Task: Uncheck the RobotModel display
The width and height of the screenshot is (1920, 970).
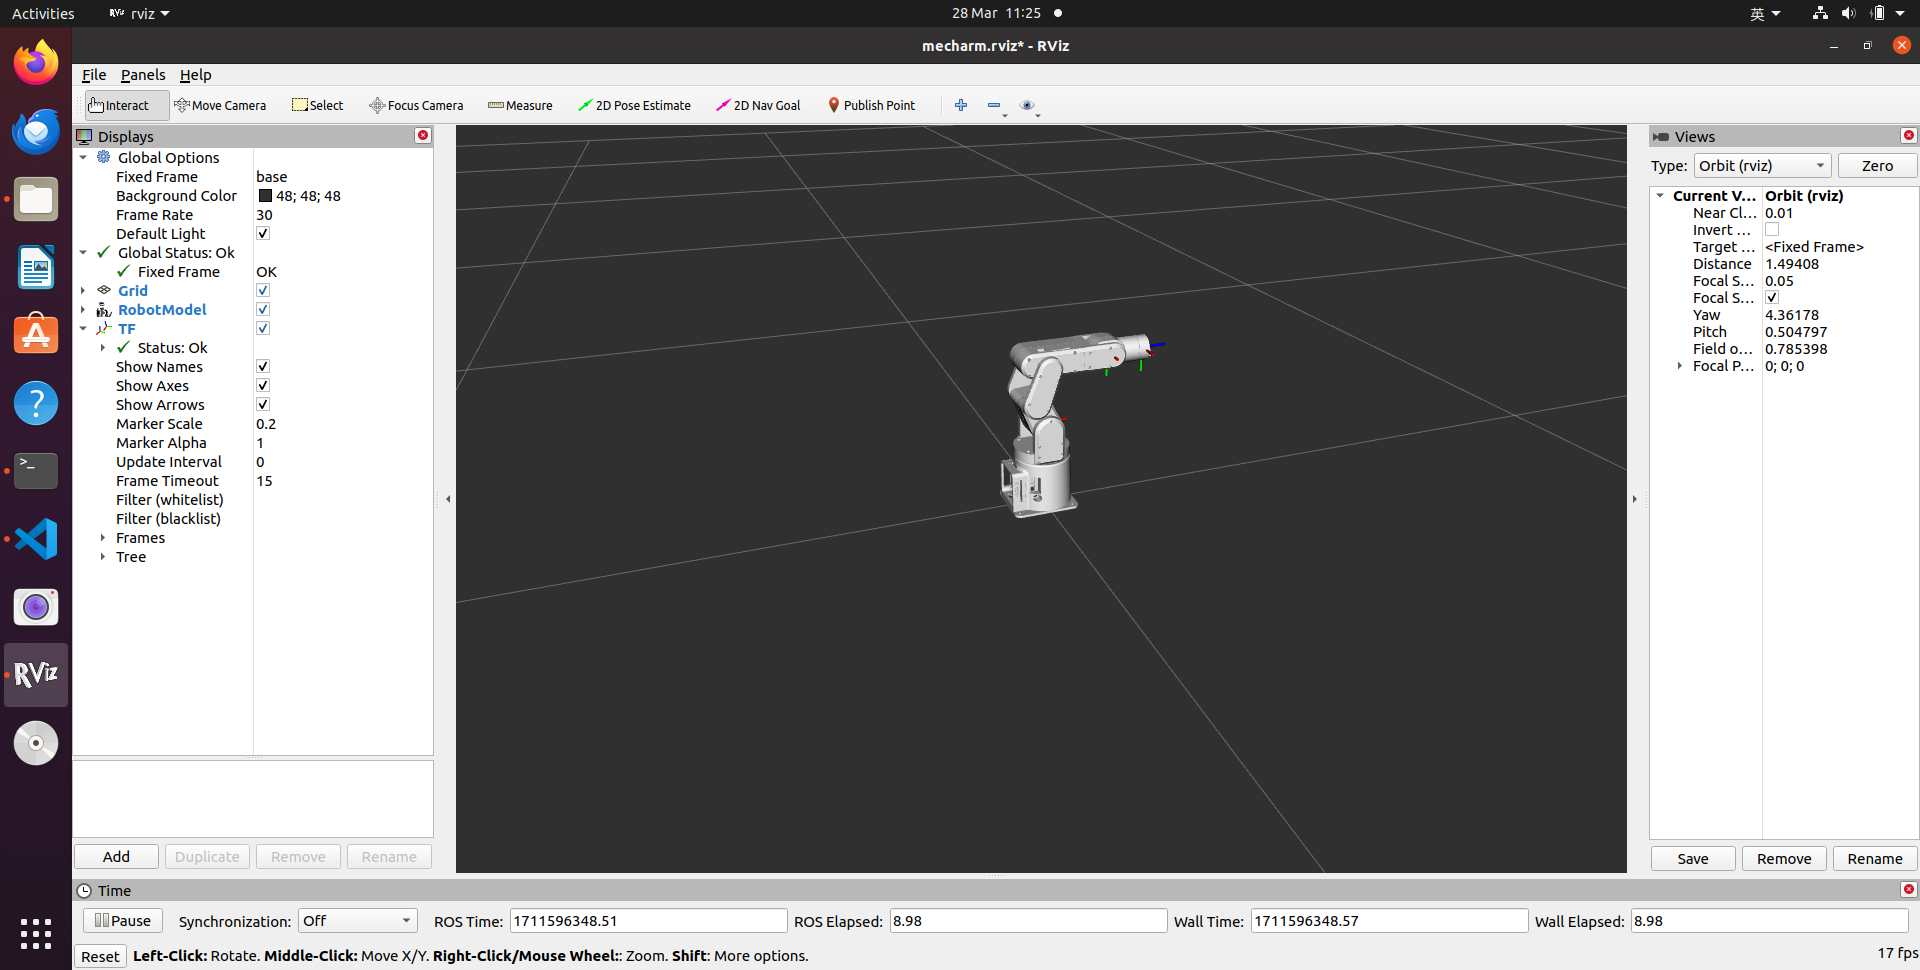Action: pos(263,310)
